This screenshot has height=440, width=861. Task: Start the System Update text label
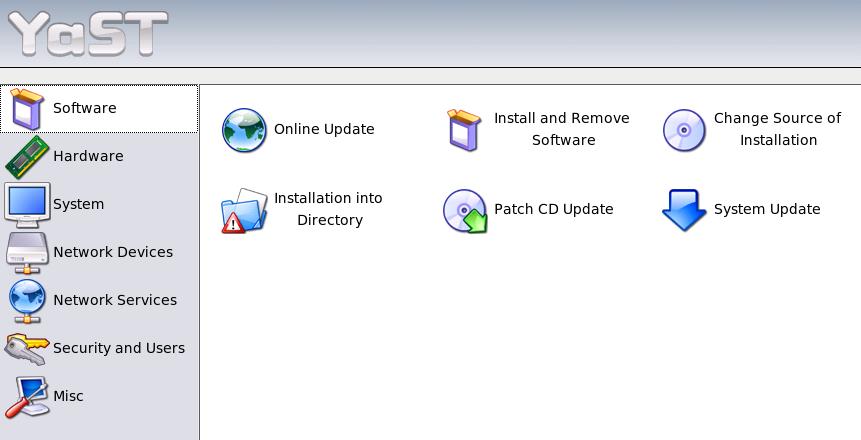767,209
